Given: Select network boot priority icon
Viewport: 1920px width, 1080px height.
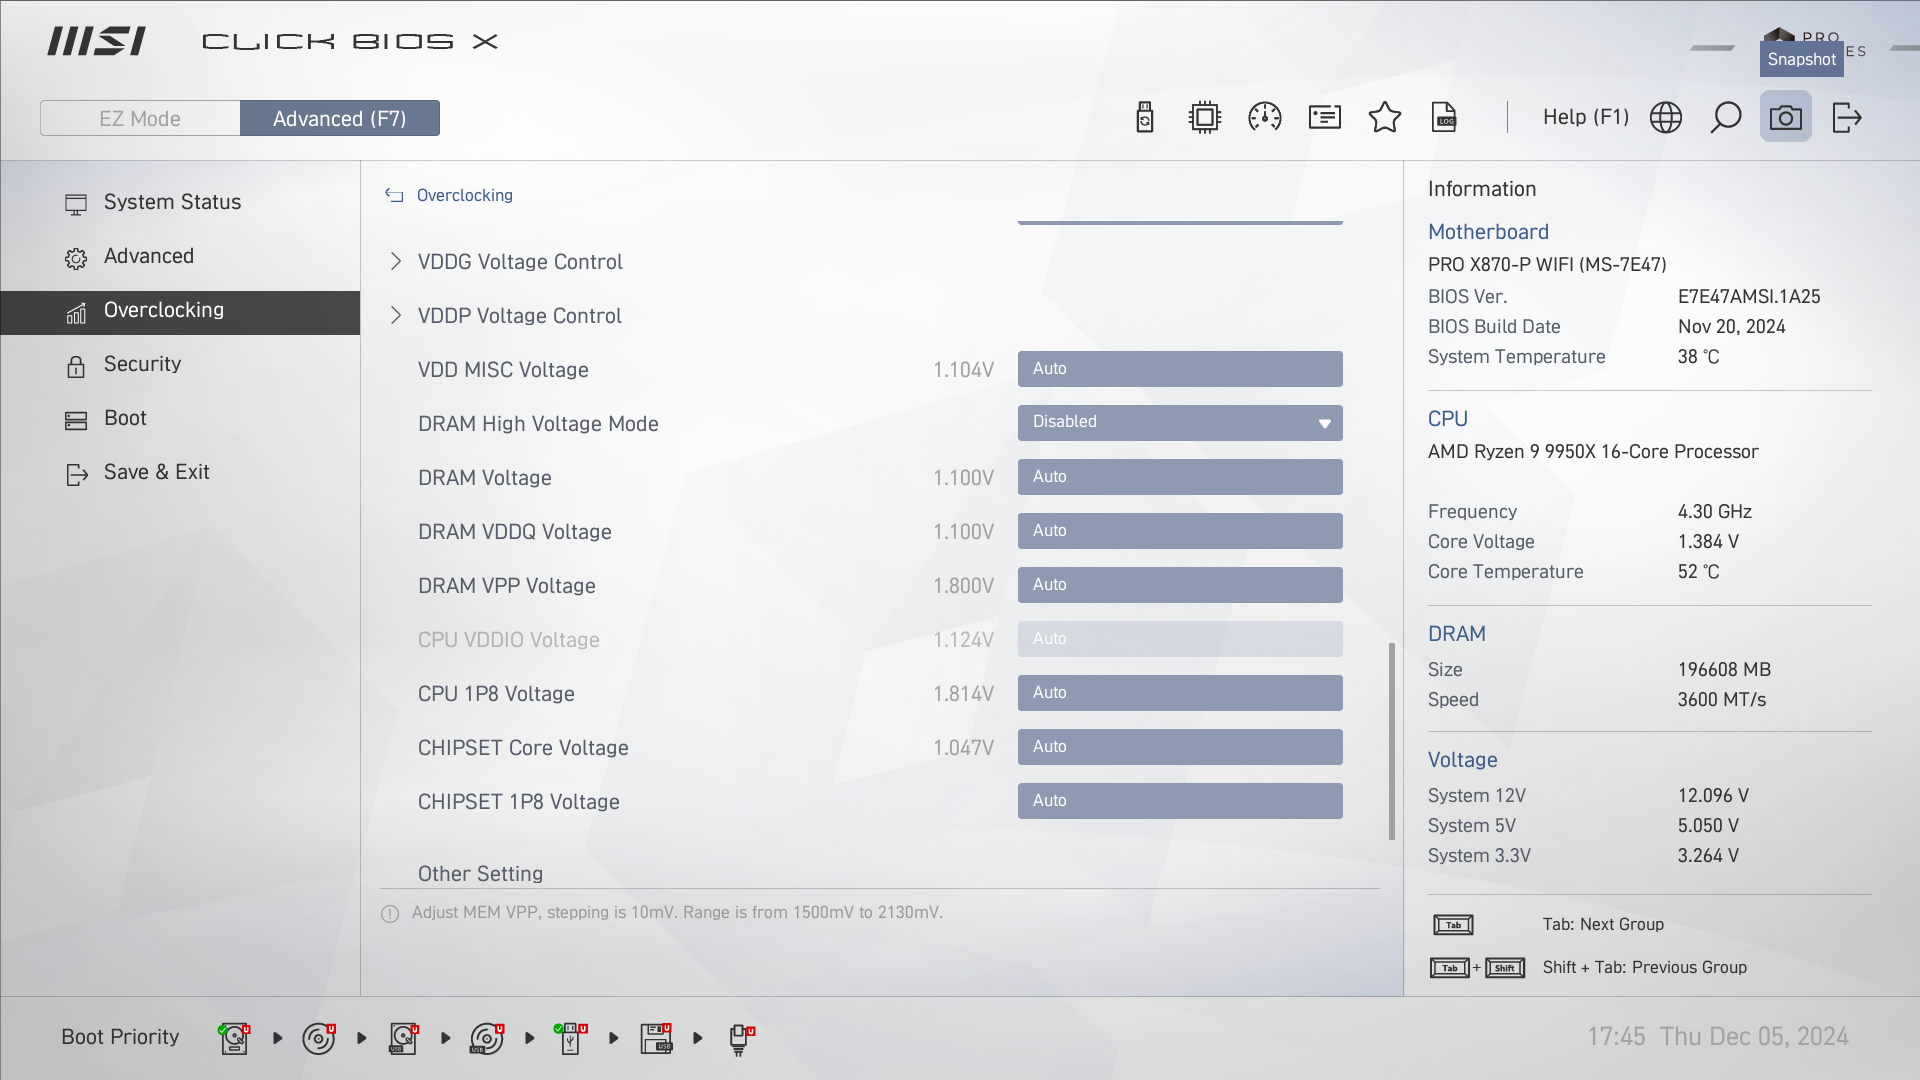Looking at the screenshot, I should point(740,1040).
